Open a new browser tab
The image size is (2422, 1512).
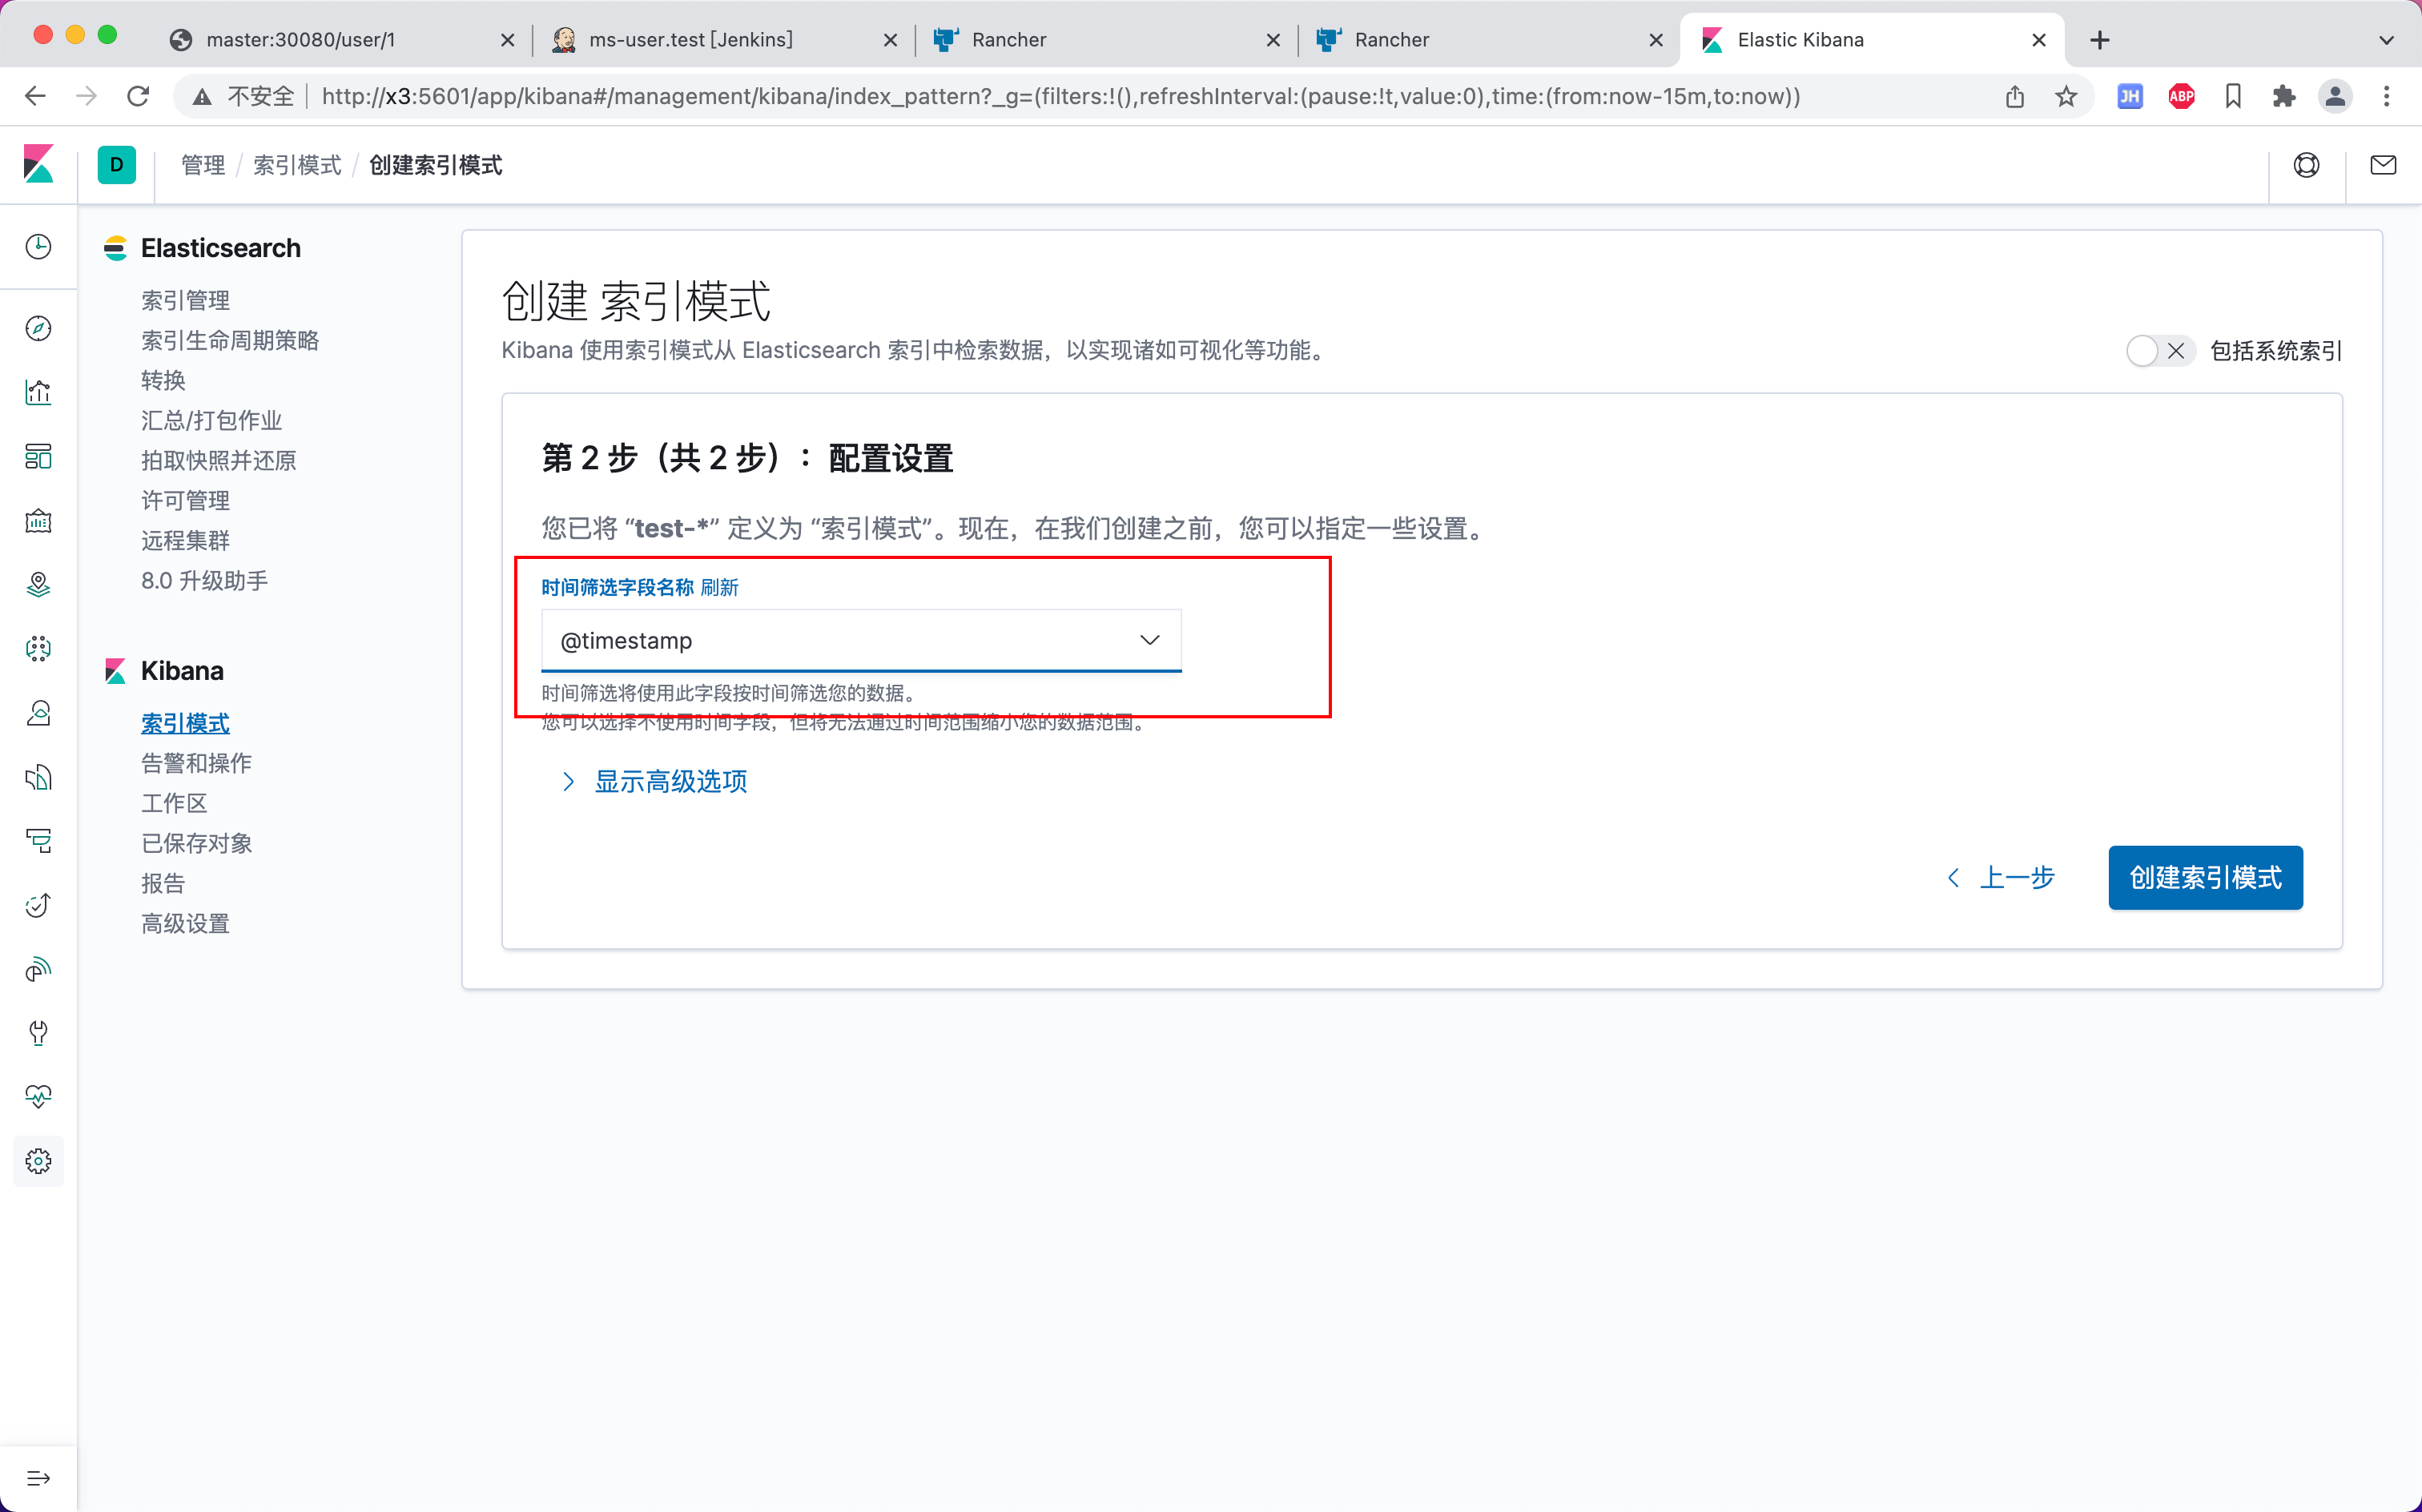click(2099, 40)
